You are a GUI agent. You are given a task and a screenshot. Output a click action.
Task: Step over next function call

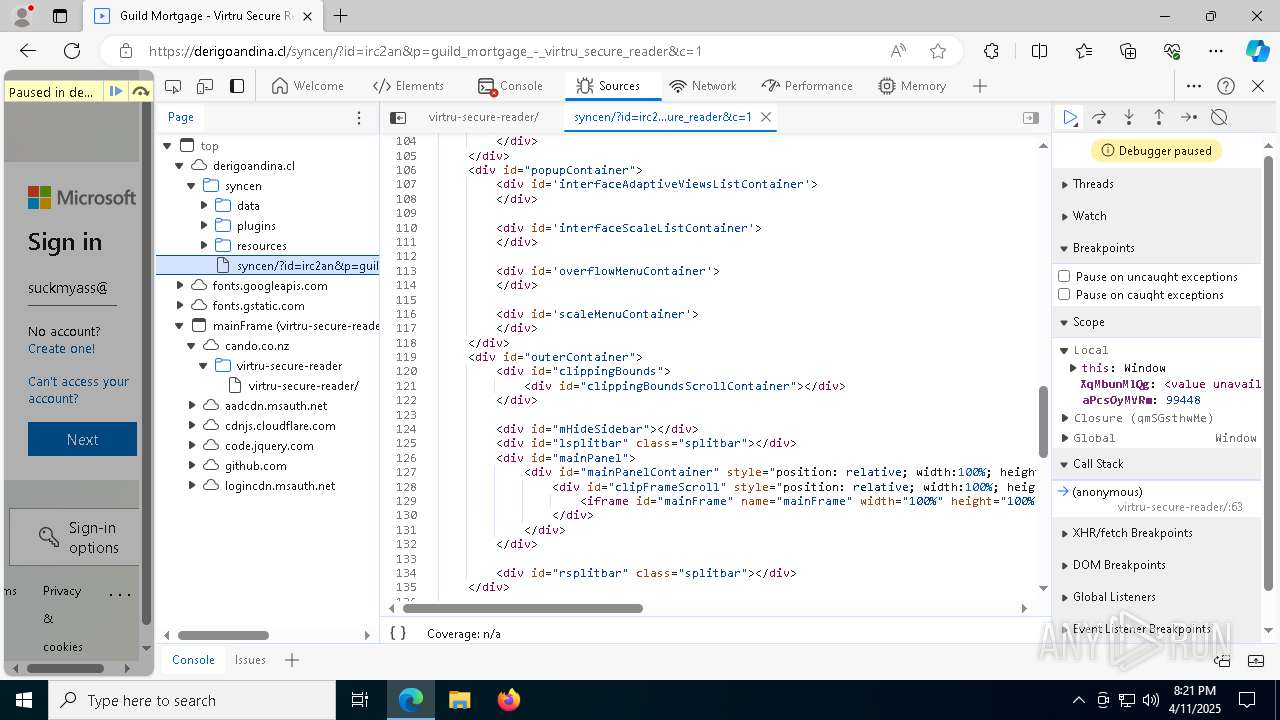(x=1099, y=117)
